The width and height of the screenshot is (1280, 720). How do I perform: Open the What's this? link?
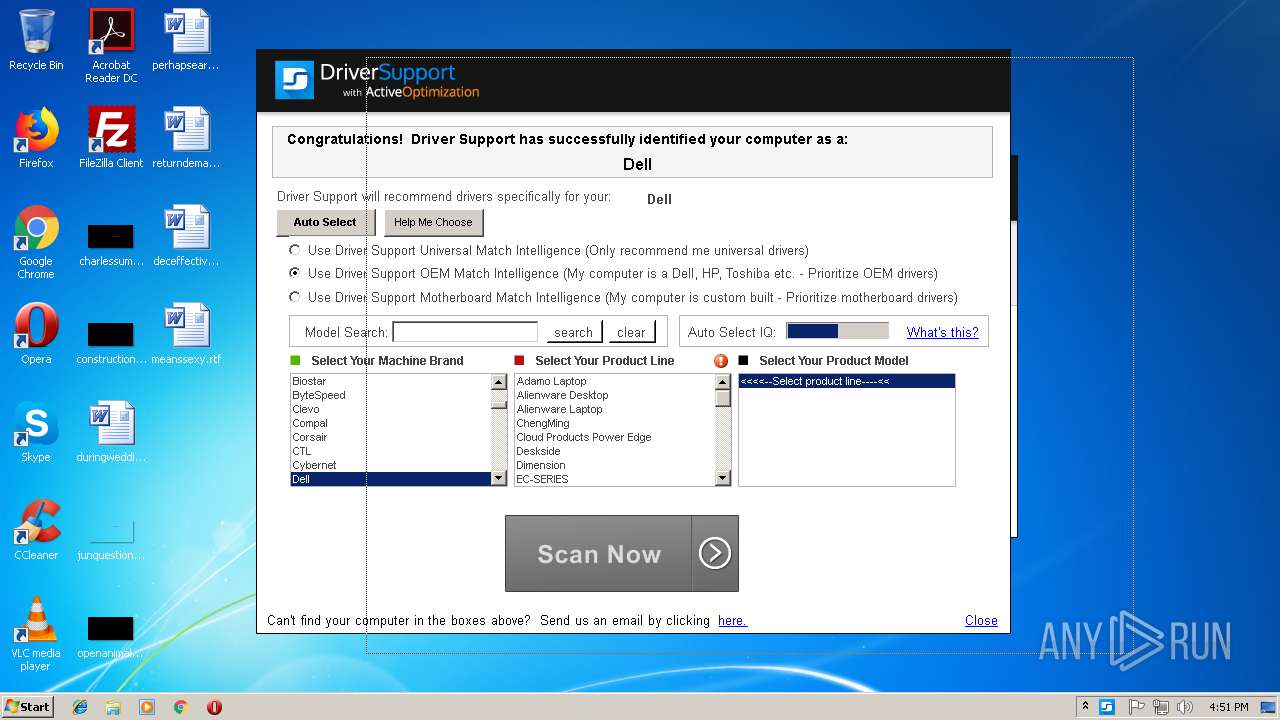pyautogui.click(x=942, y=332)
